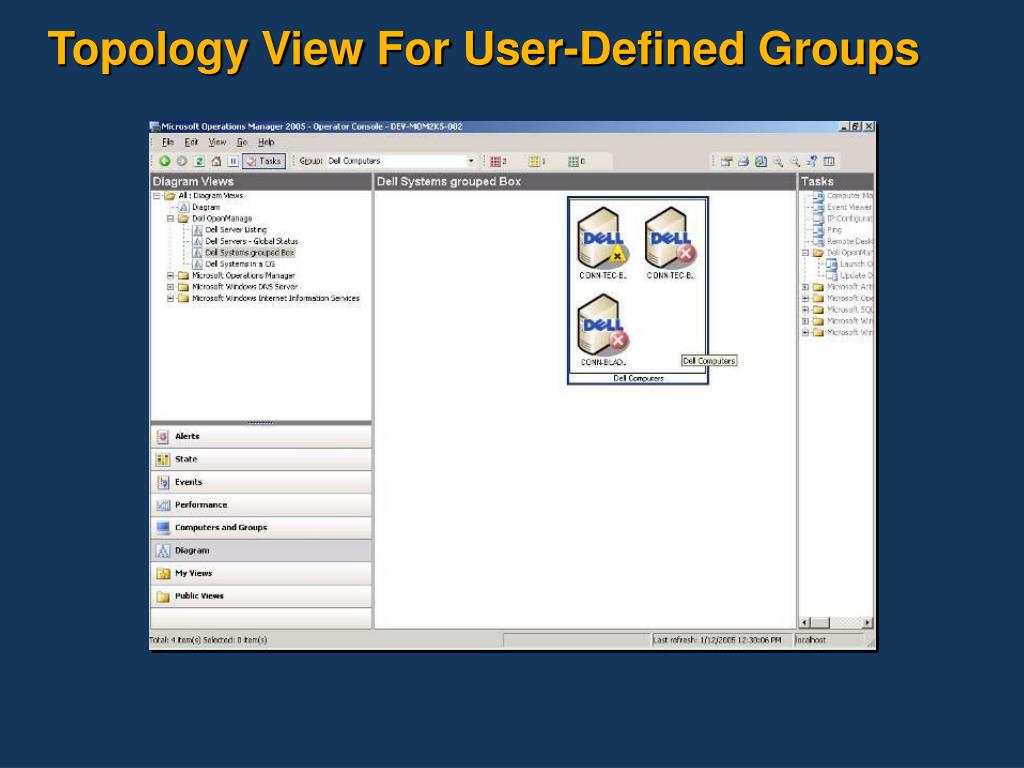Screen dimensions: 1024x768
Task: Expand Microsoft Windows Internet Information Services folder
Action: (x=170, y=298)
